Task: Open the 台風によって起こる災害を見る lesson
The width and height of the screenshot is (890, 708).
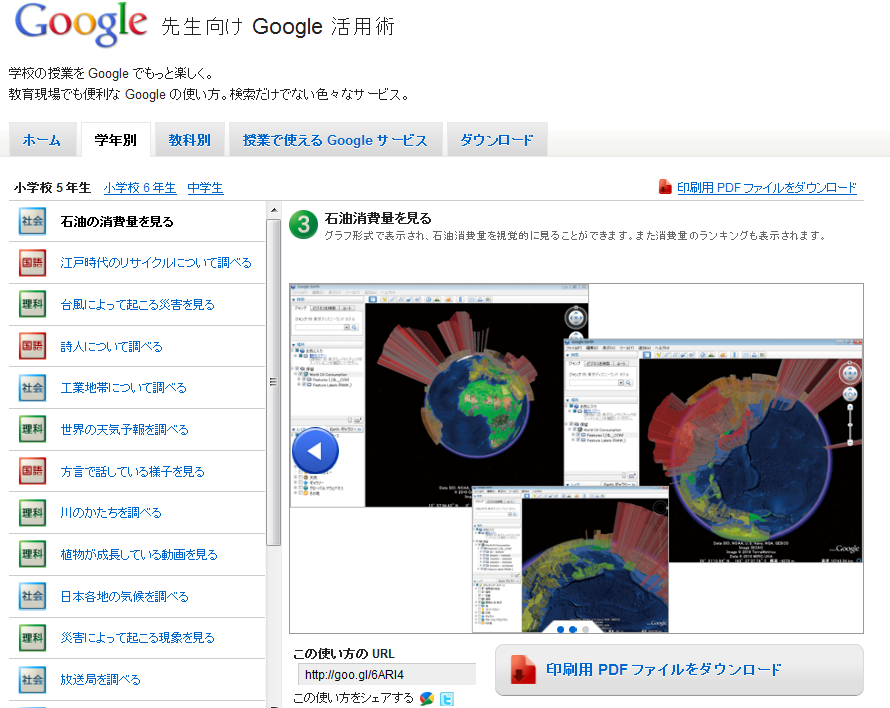Action: [x=138, y=305]
